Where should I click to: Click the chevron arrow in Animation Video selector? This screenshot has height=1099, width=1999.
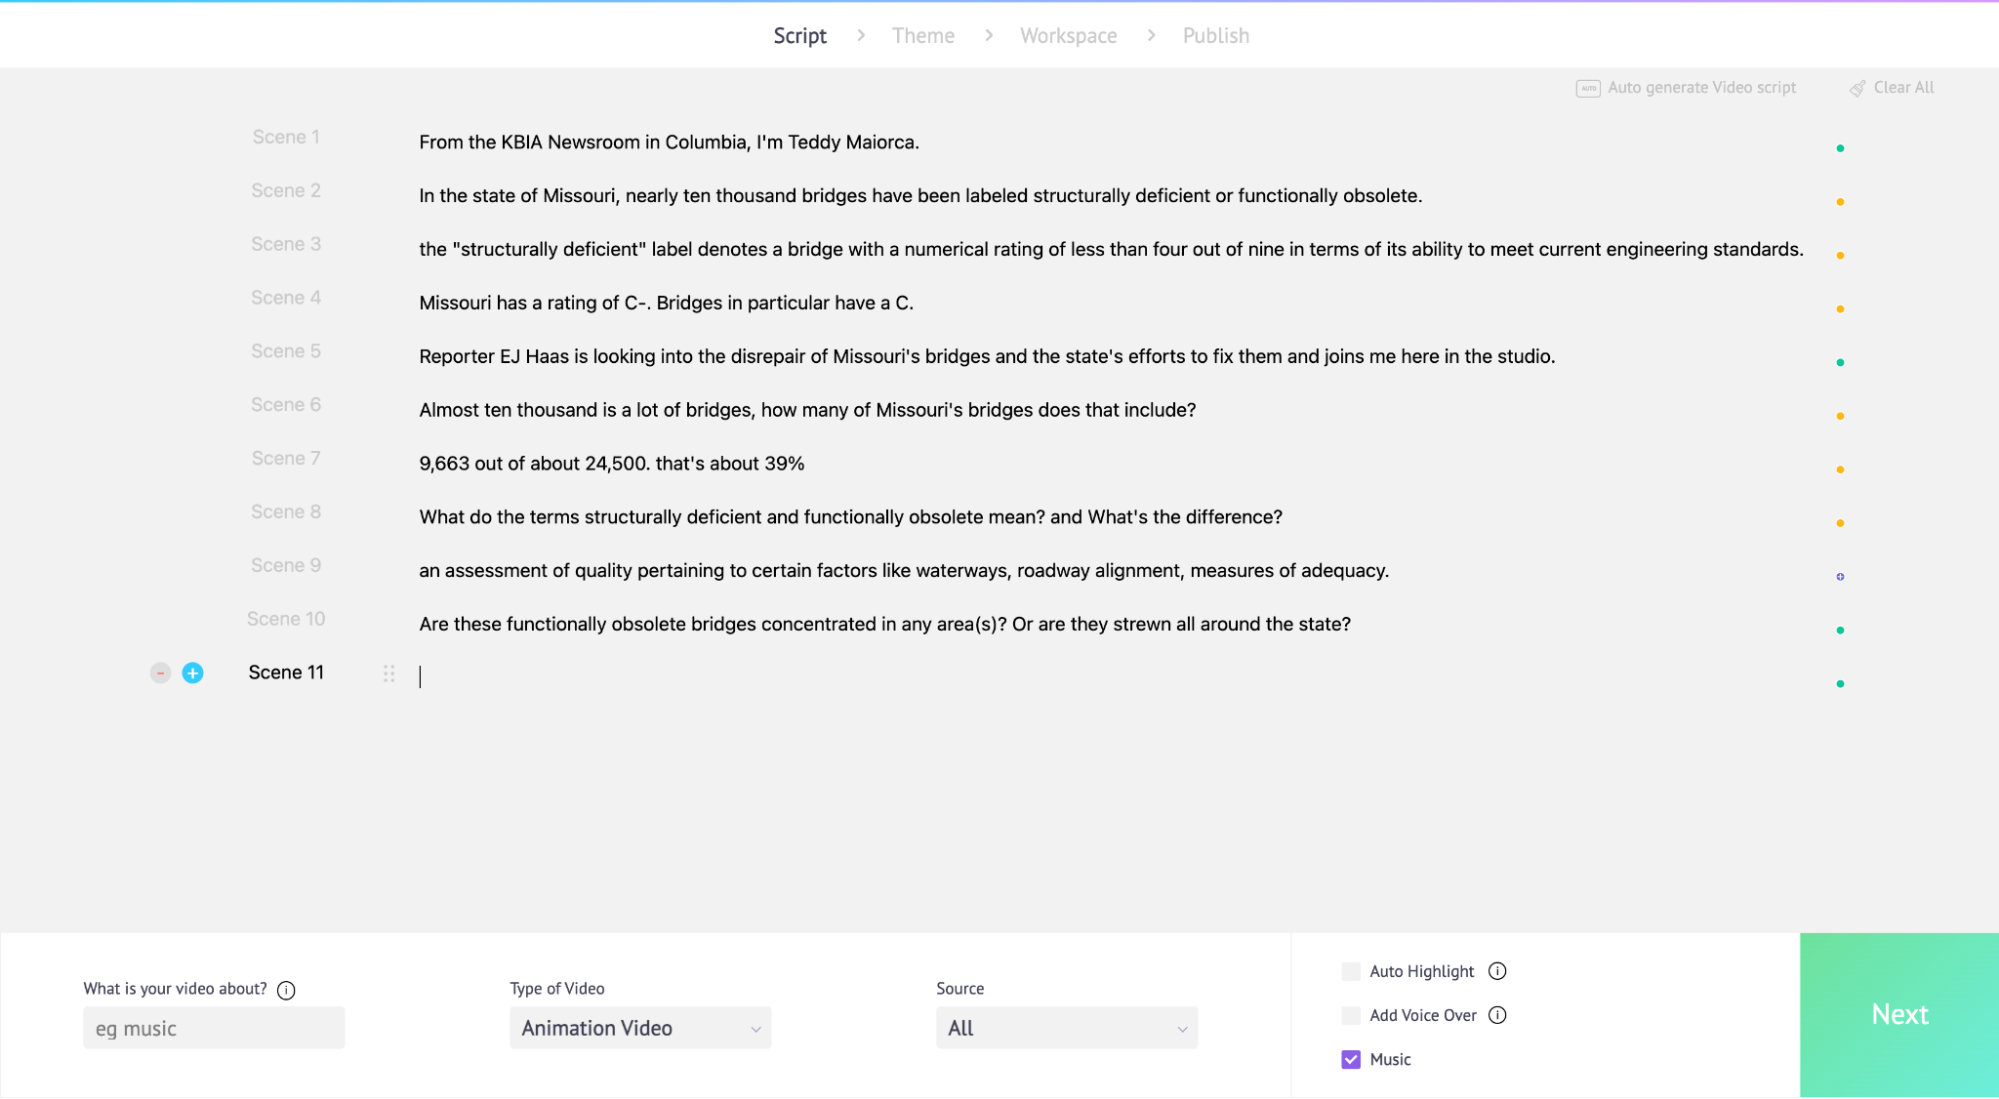(x=756, y=1029)
